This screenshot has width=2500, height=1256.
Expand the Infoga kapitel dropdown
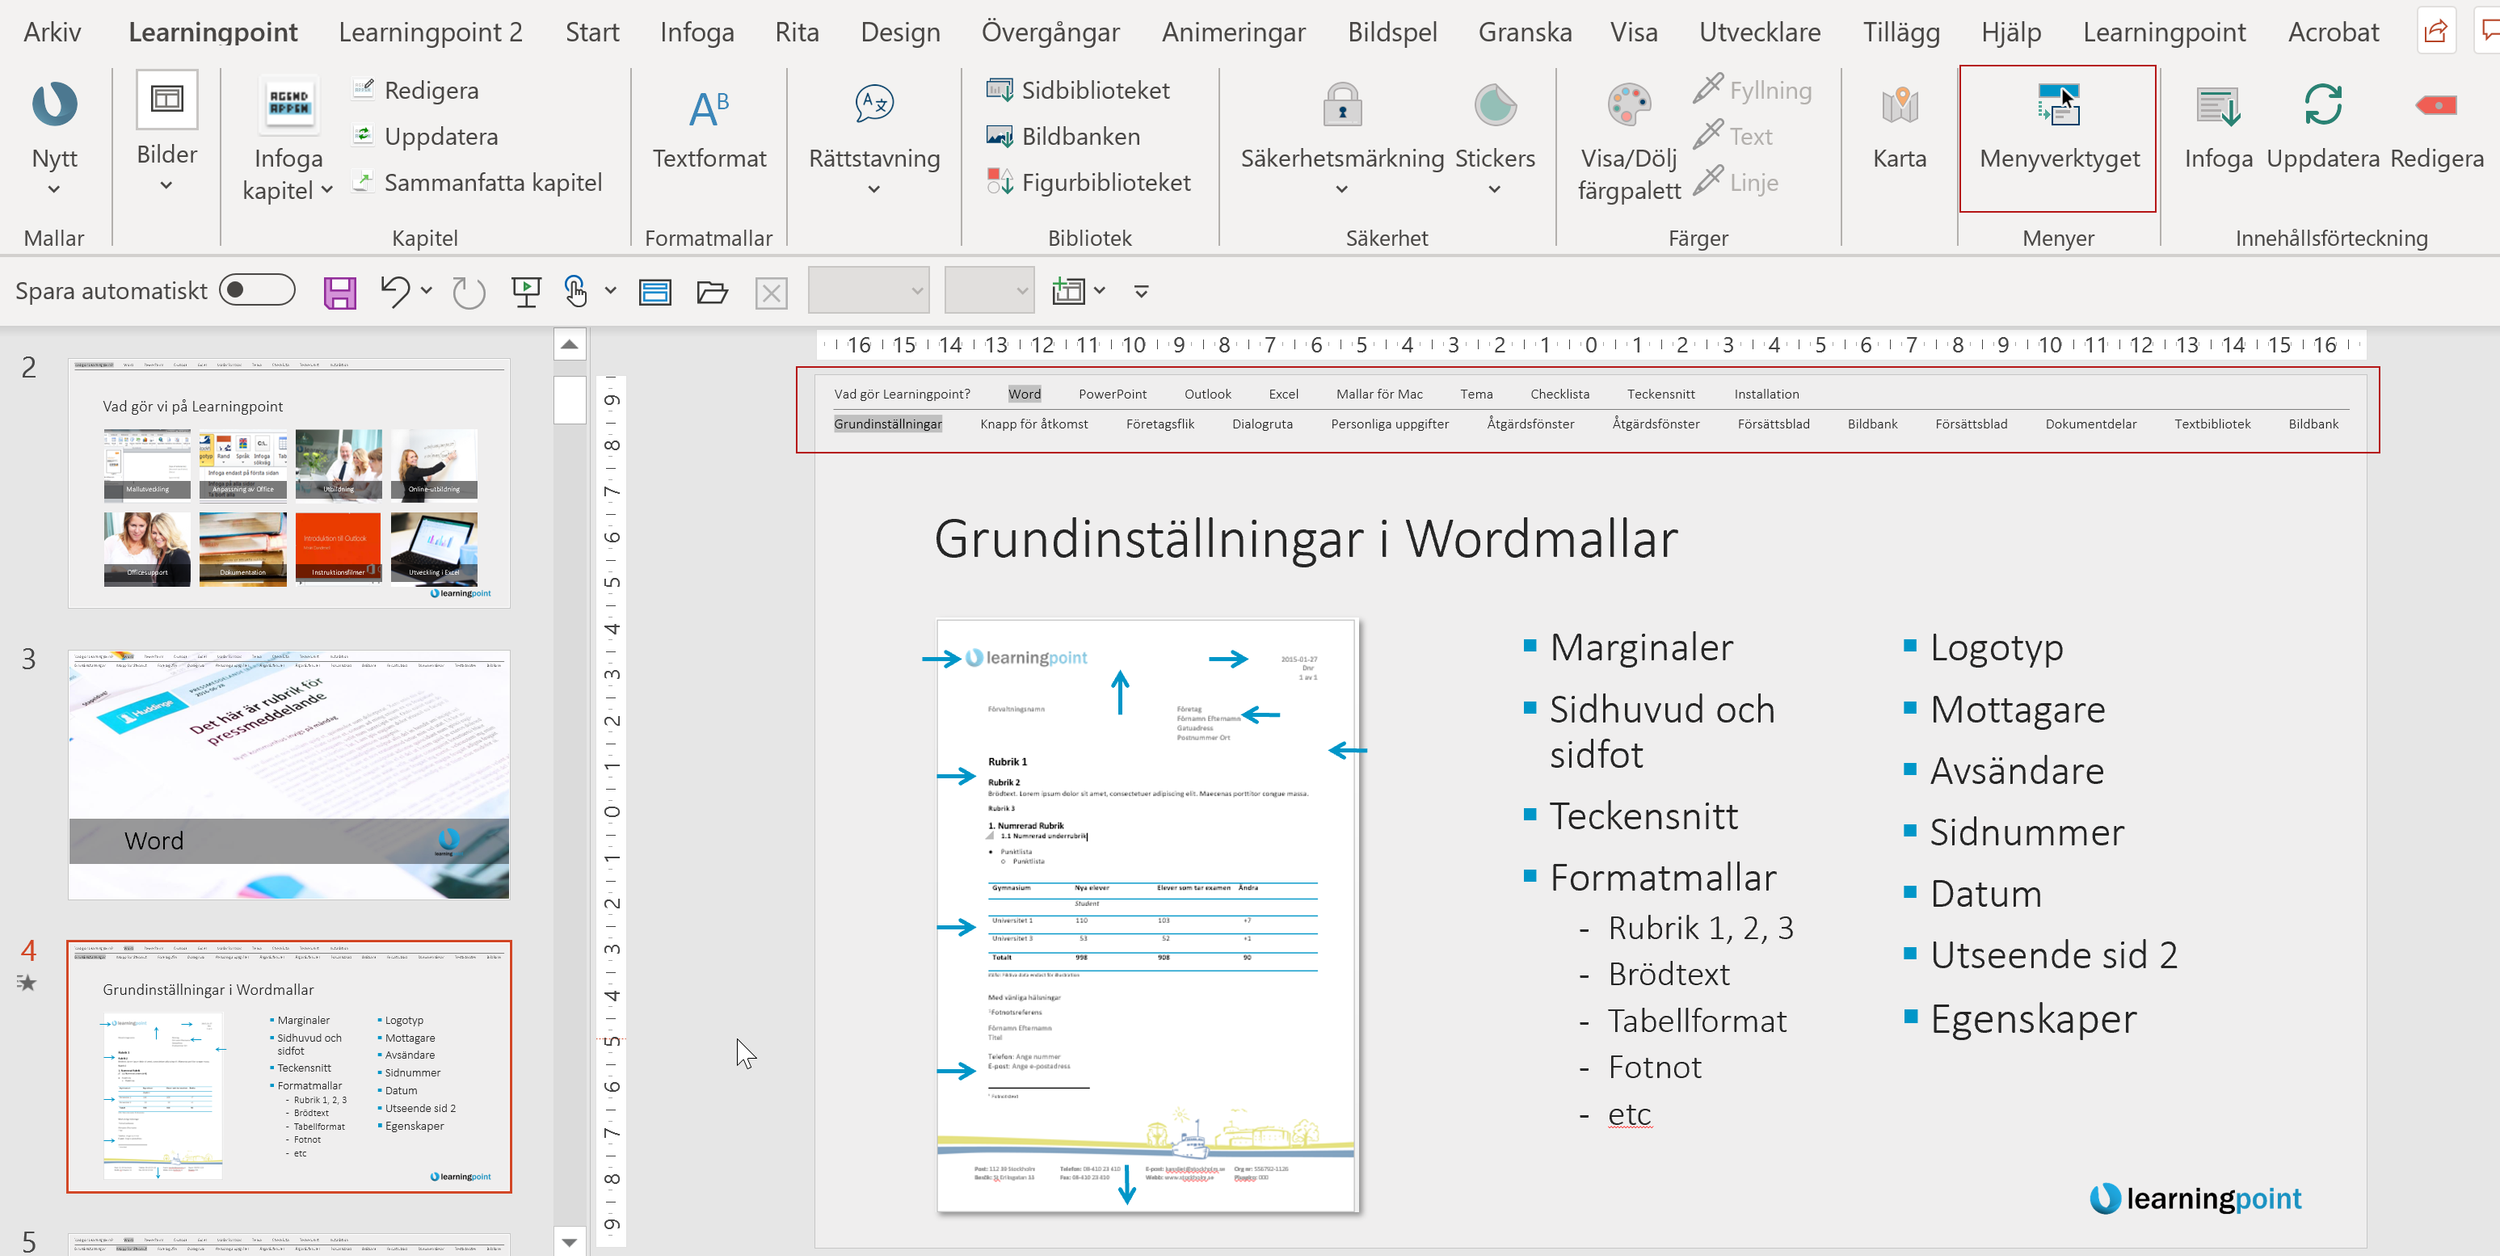pos(327,190)
